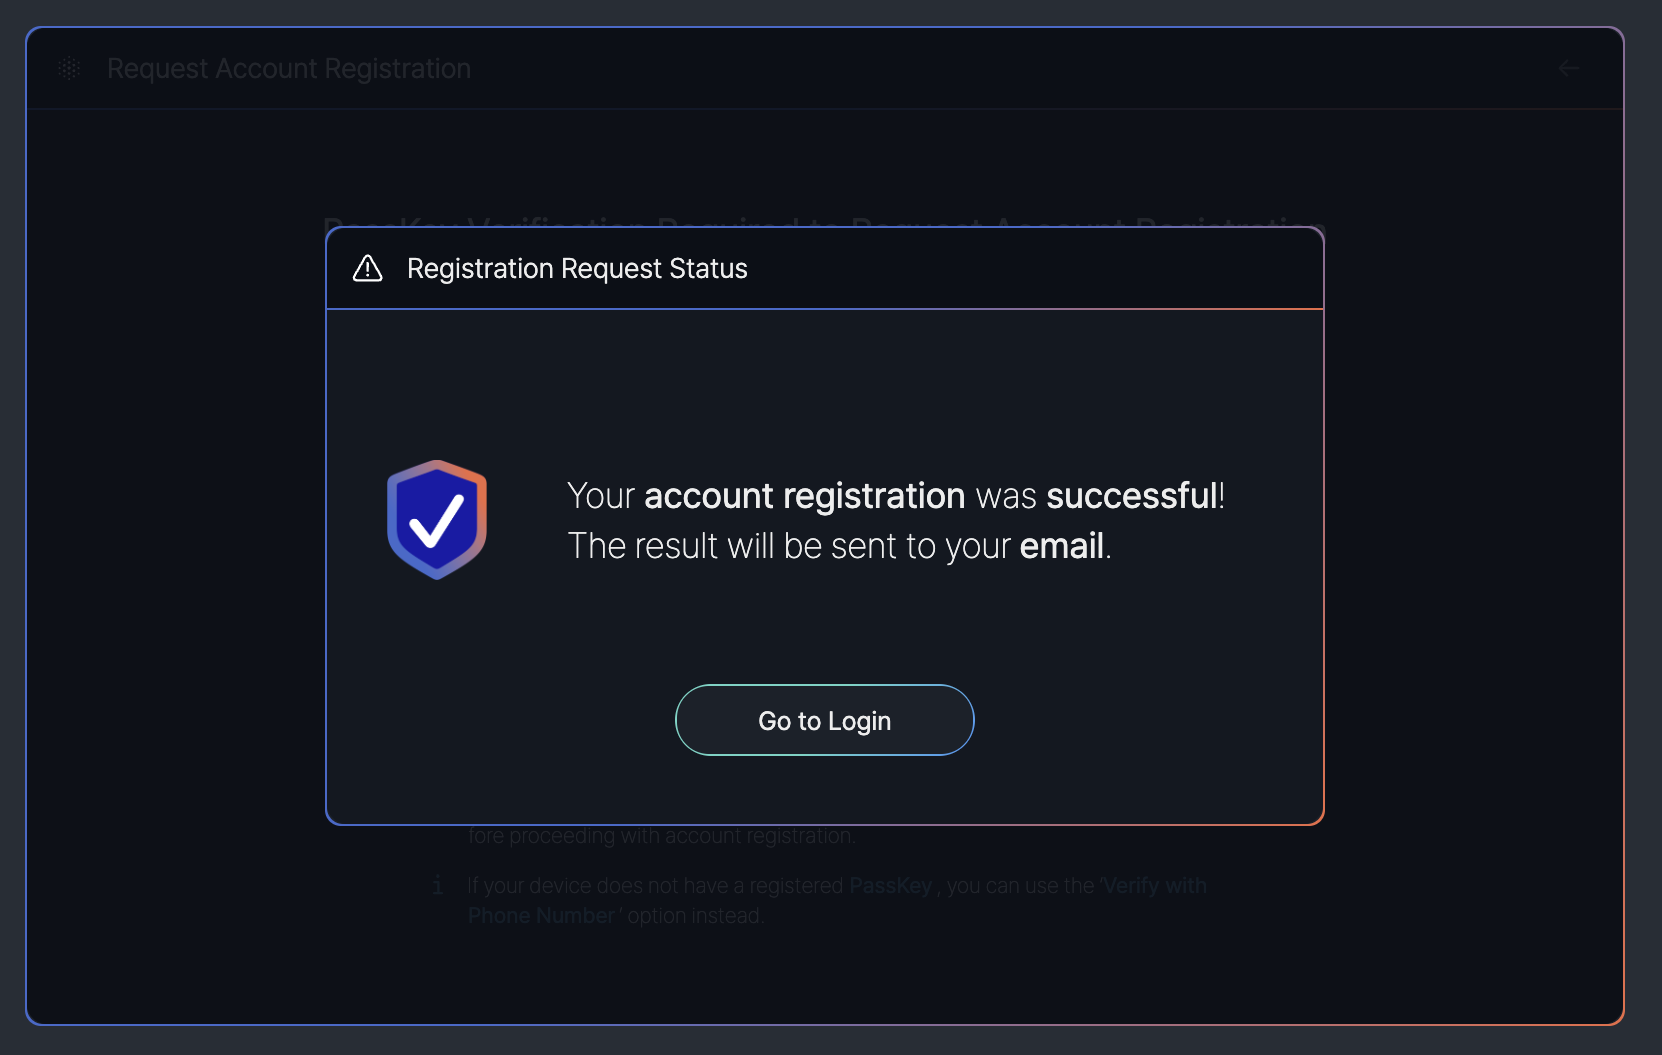Click the 'Request Account Registration' page title
The width and height of the screenshot is (1662, 1055).
pos(288,68)
